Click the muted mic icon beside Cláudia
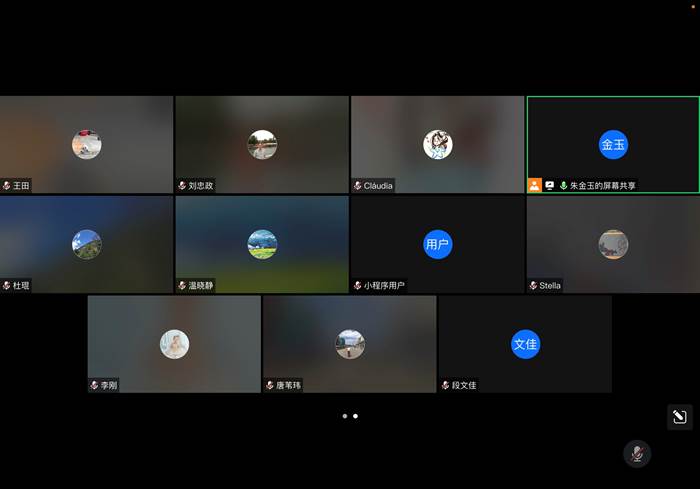The width and height of the screenshot is (700, 489). coord(357,186)
